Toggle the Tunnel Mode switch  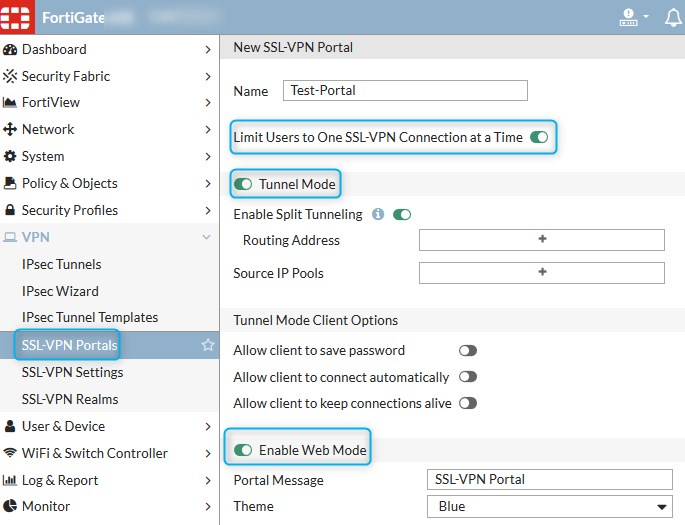point(243,184)
